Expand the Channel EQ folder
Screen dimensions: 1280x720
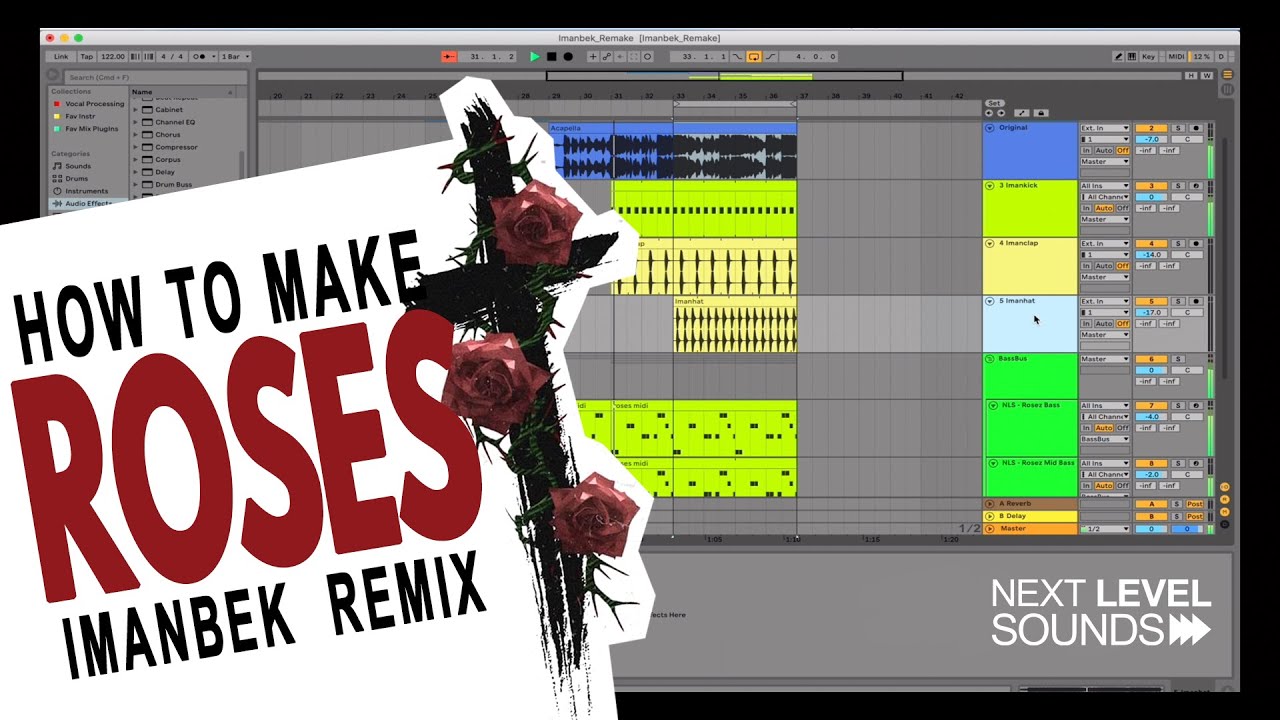pos(136,122)
